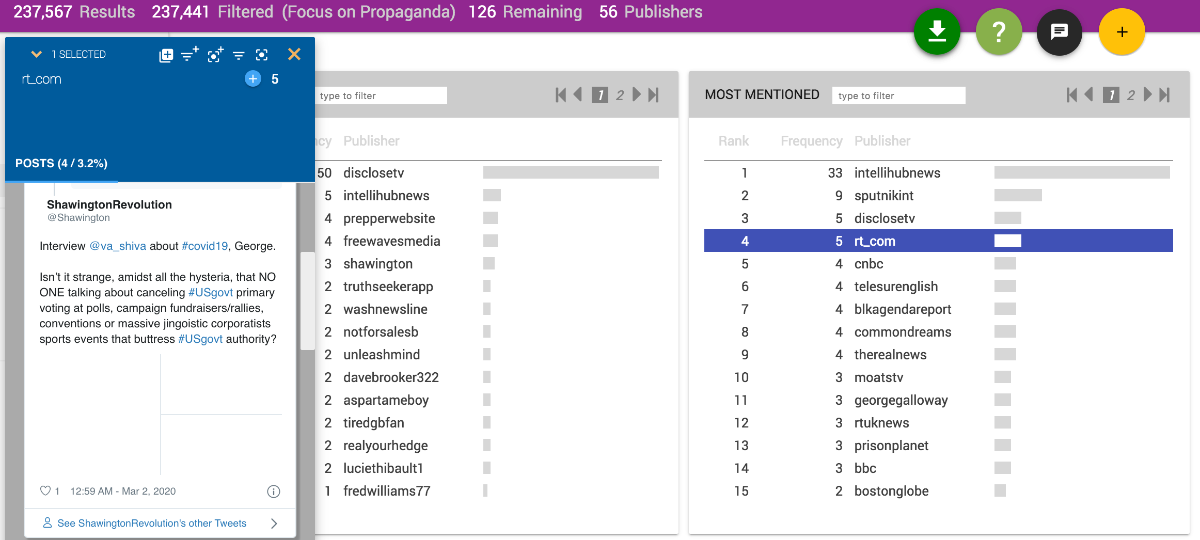Collapse the 1 SELECTED panel chevron
The width and height of the screenshot is (1200, 540).
click(37, 55)
